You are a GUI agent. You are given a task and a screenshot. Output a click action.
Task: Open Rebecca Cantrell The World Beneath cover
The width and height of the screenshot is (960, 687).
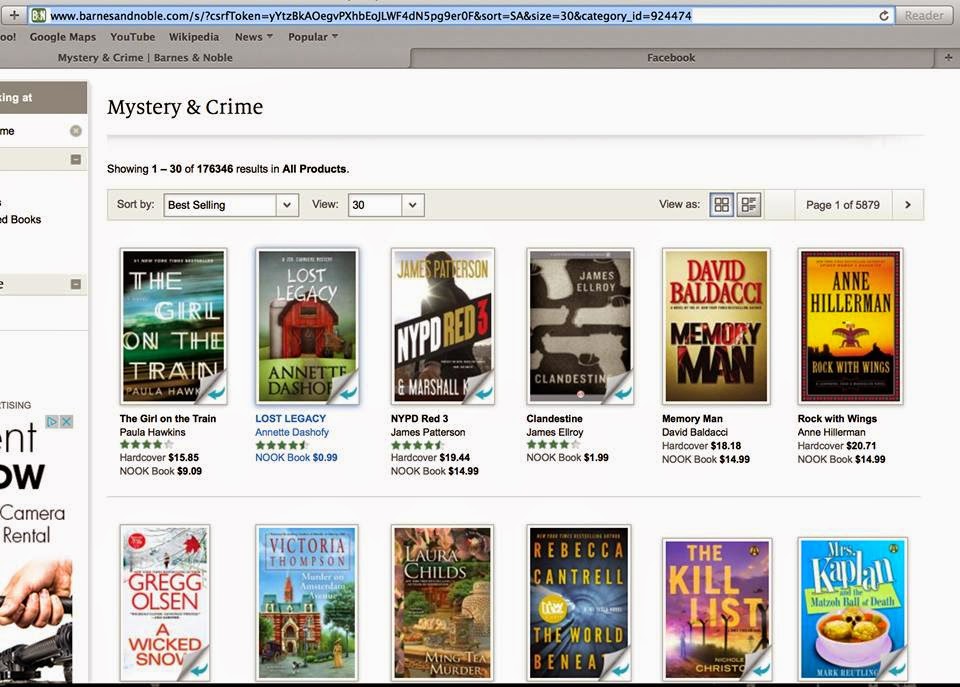point(579,603)
